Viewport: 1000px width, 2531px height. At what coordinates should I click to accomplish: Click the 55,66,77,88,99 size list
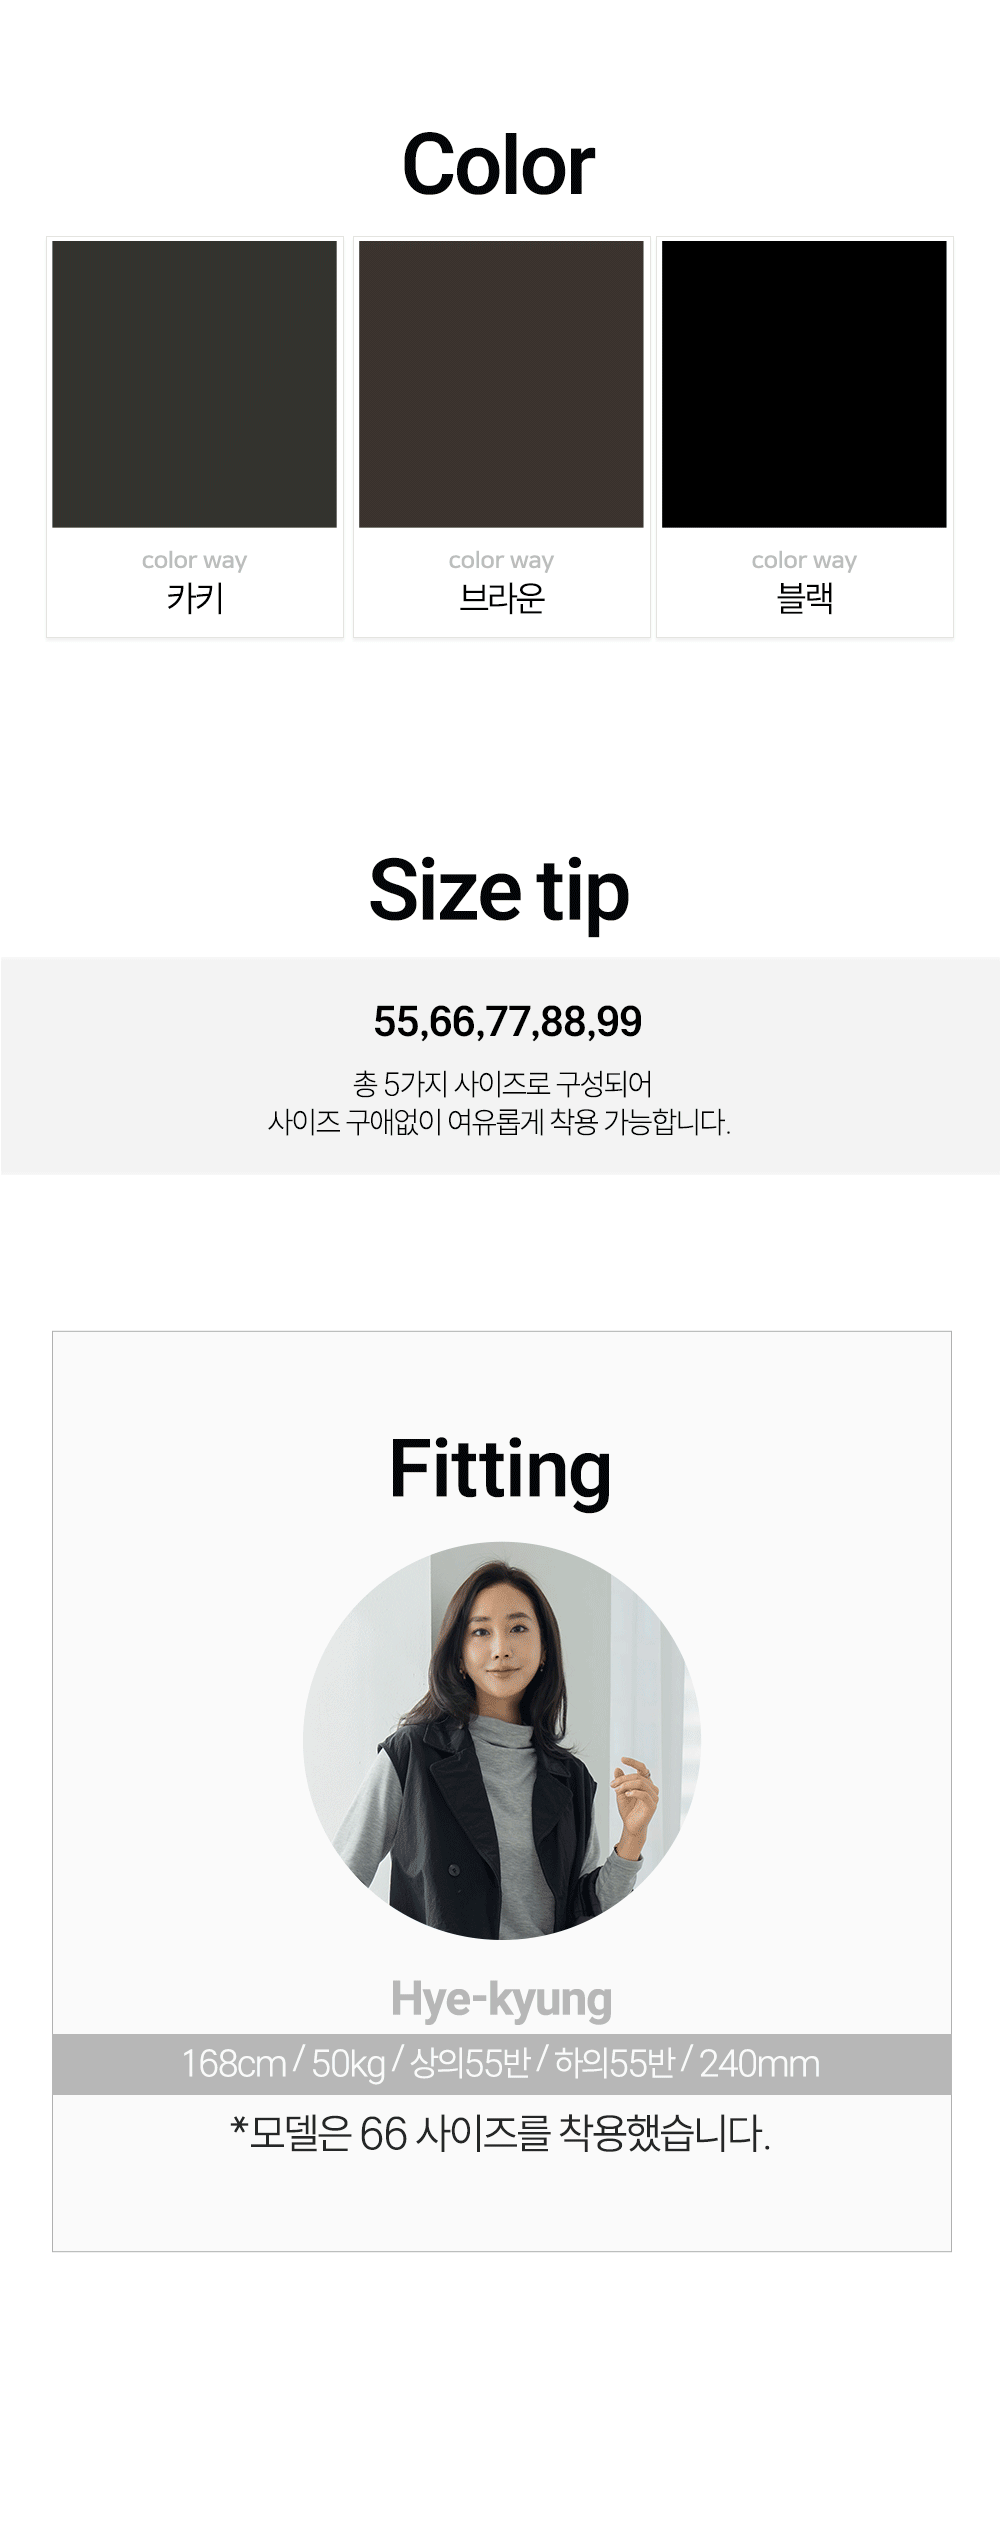tap(508, 1021)
